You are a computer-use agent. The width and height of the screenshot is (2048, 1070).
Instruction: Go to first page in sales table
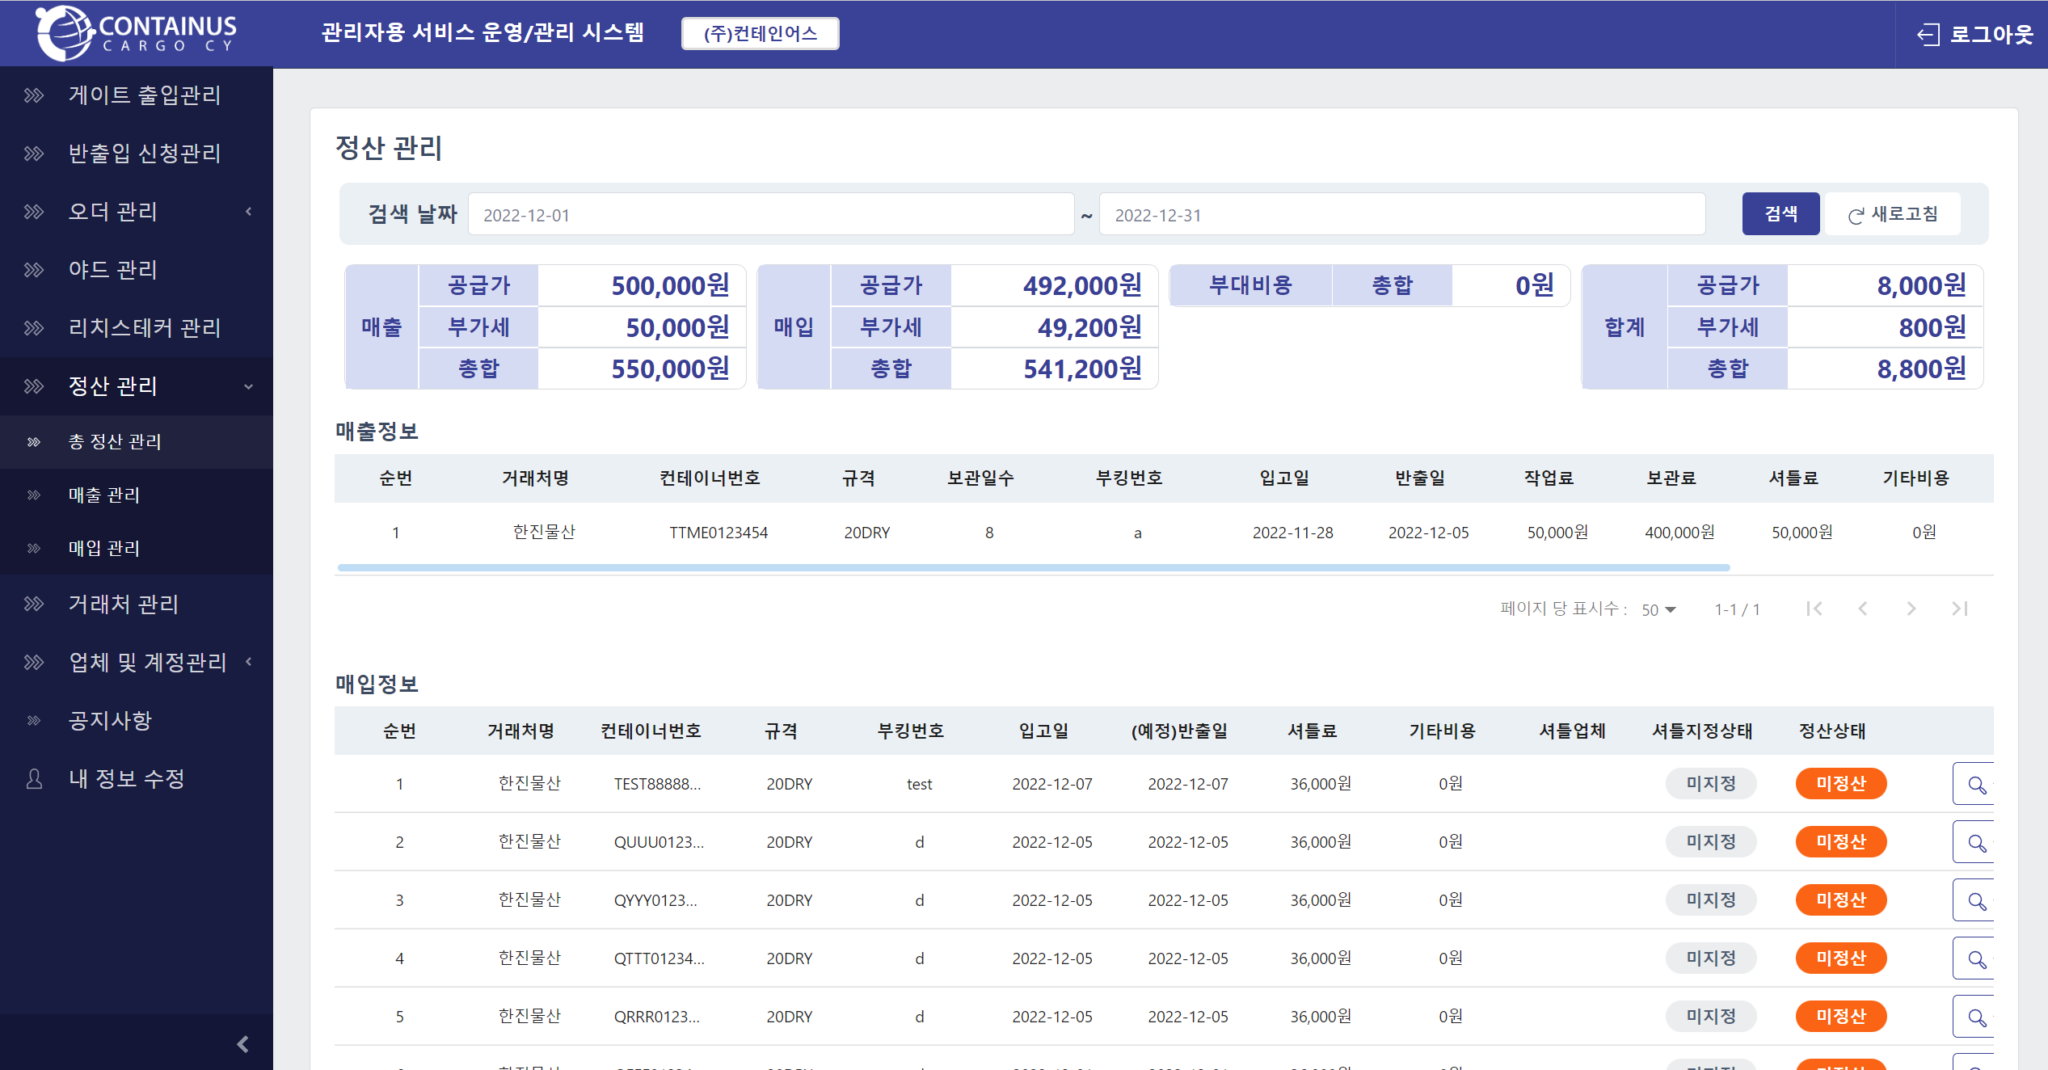click(1814, 609)
